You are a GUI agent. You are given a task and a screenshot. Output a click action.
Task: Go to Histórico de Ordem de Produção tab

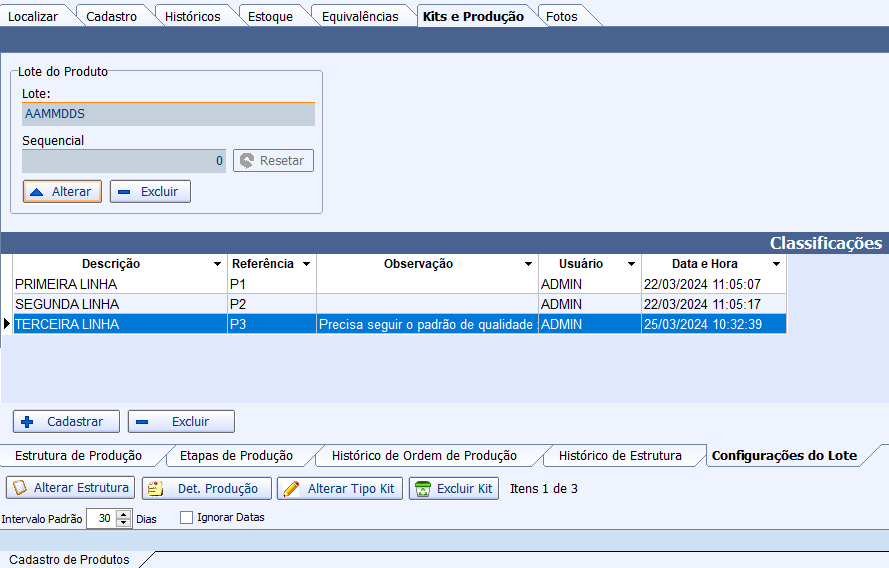pos(424,456)
